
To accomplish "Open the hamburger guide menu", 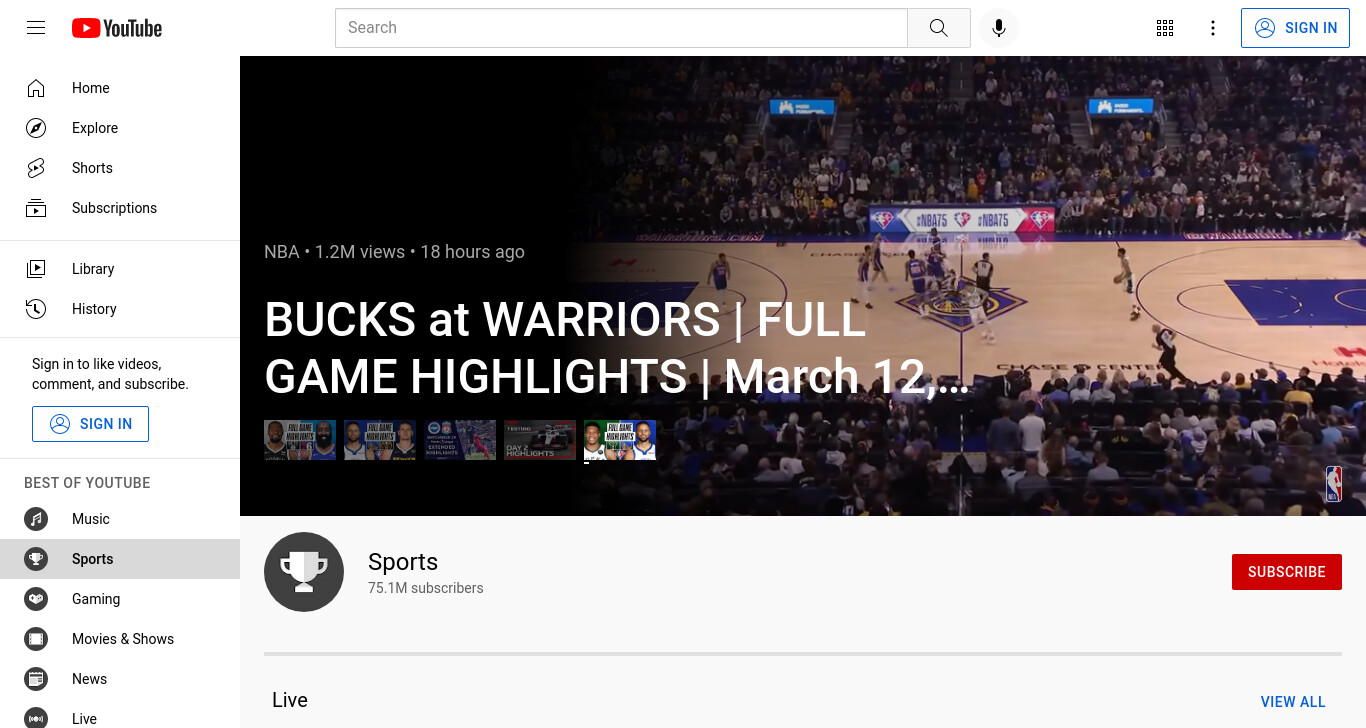I will (36, 28).
